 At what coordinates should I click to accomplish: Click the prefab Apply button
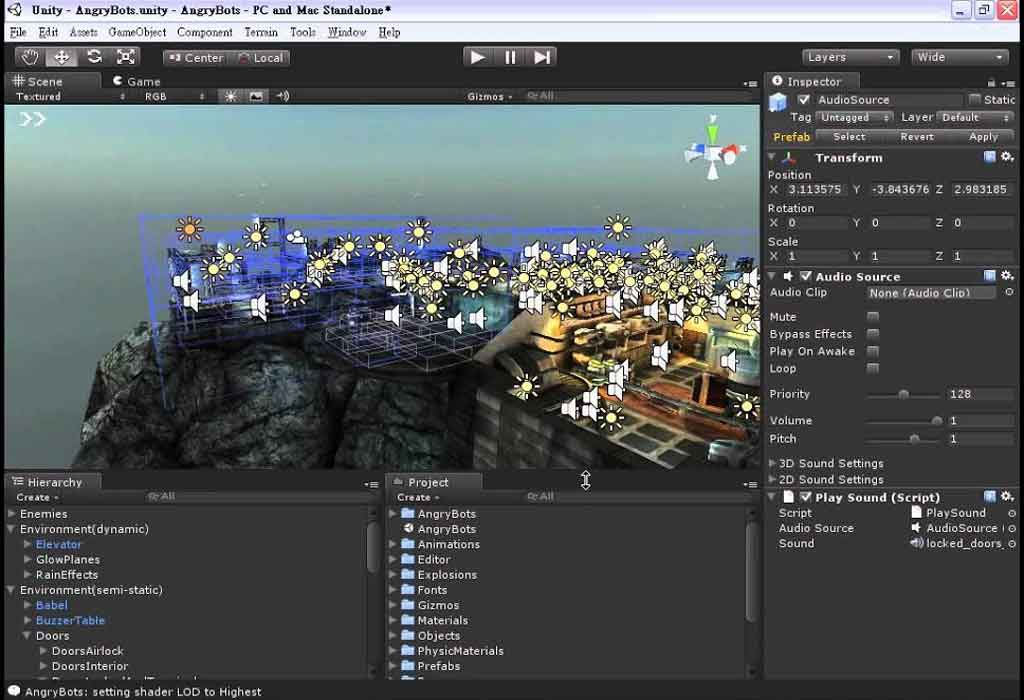[983, 136]
